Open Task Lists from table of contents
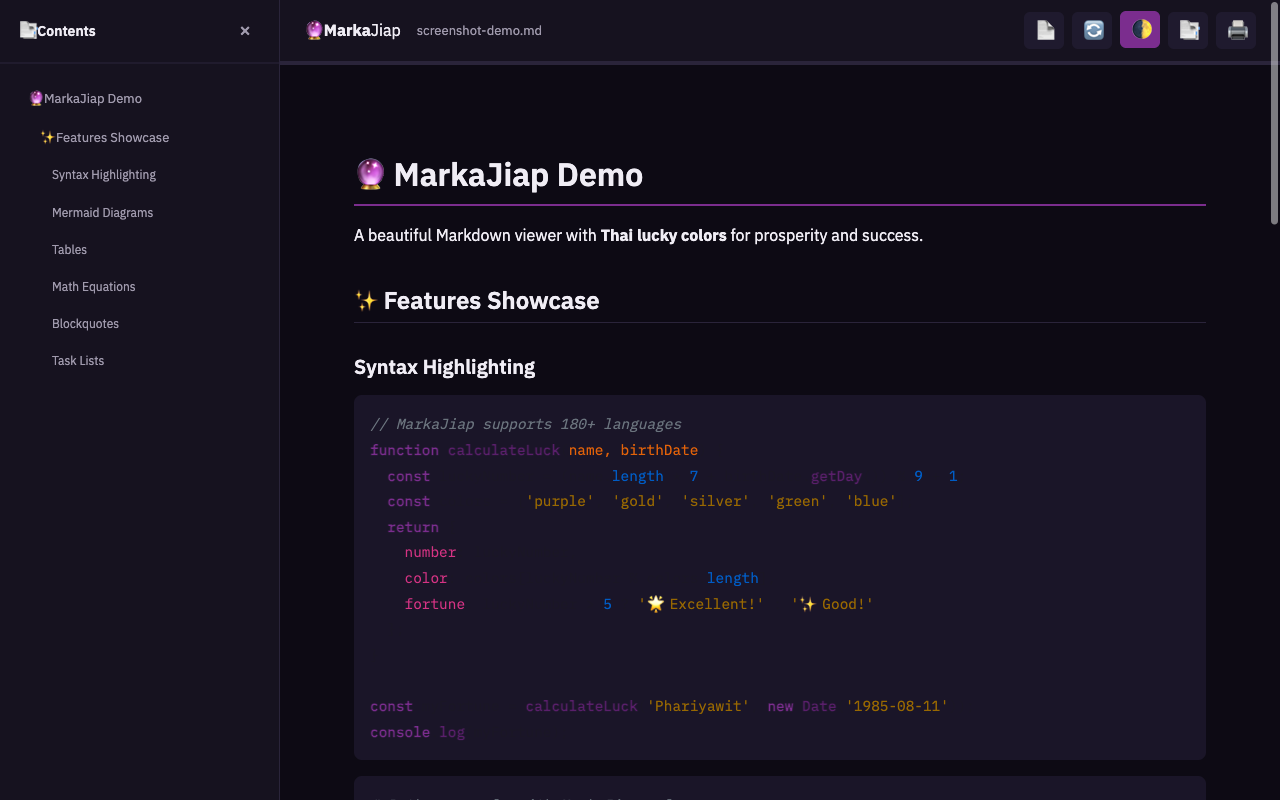This screenshot has width=1280, height=800. (78, 360)
